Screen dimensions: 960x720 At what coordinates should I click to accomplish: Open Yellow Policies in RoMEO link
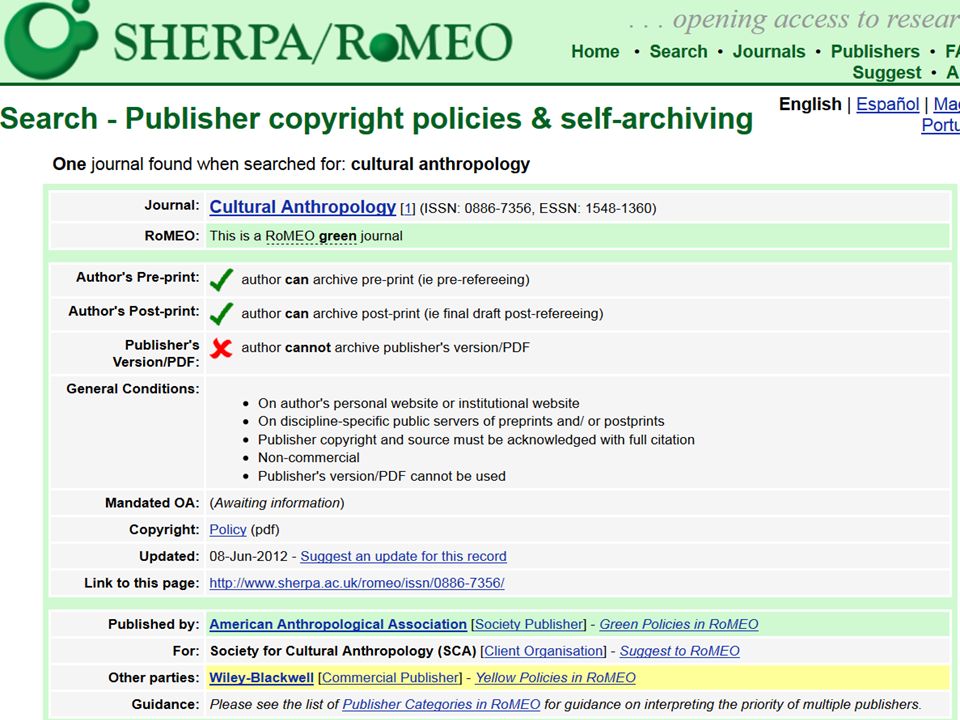tap(555, 678)
